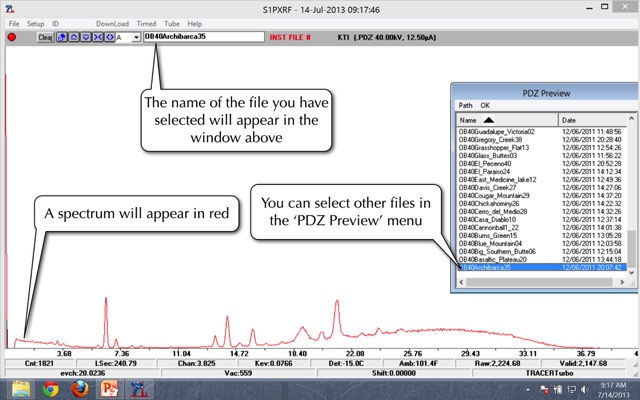This screenshot has width=640, height=400.
Task: Open Firefox from the taskbar
Action: [80, 388]
